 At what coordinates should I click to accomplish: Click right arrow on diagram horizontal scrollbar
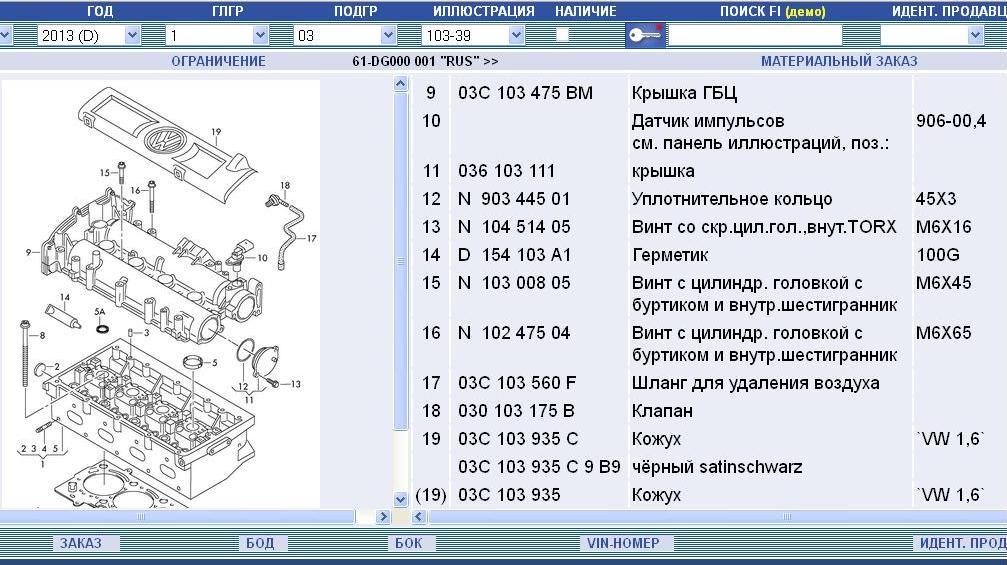383,517
